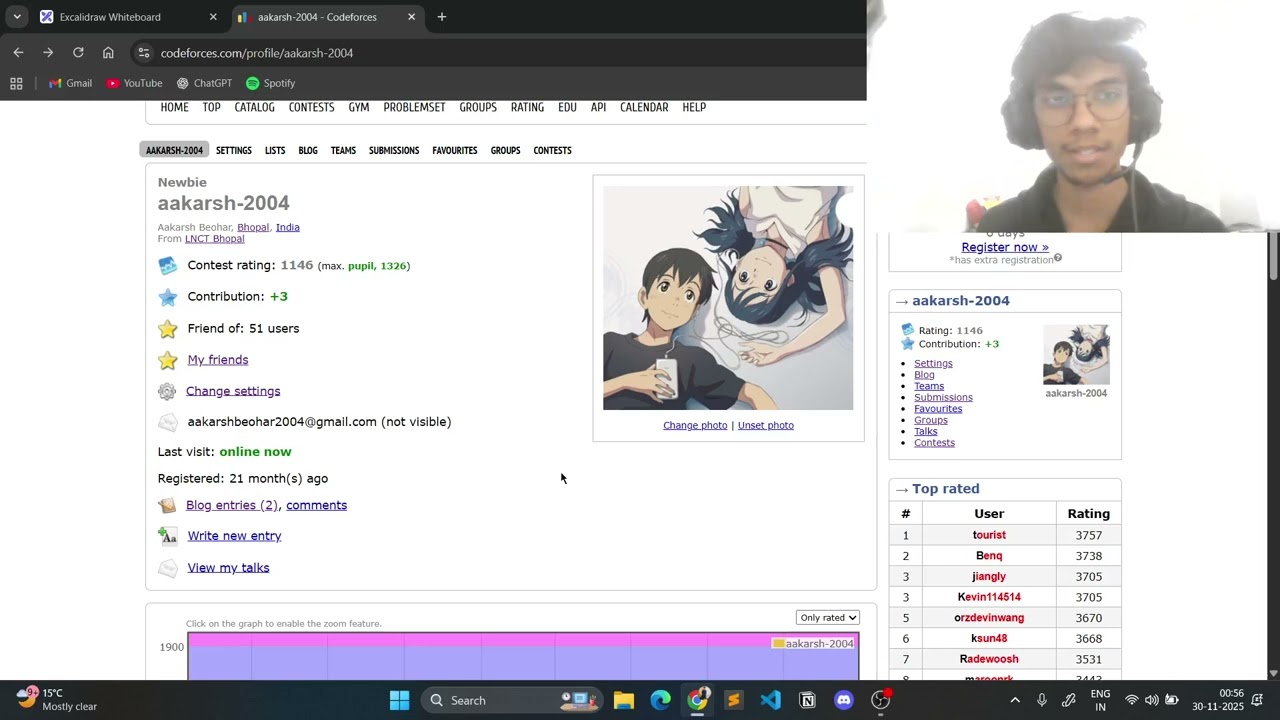Open the Spotify bookmark
The width and height of the screenshot is (1280, 720).
tap(270, 83)
